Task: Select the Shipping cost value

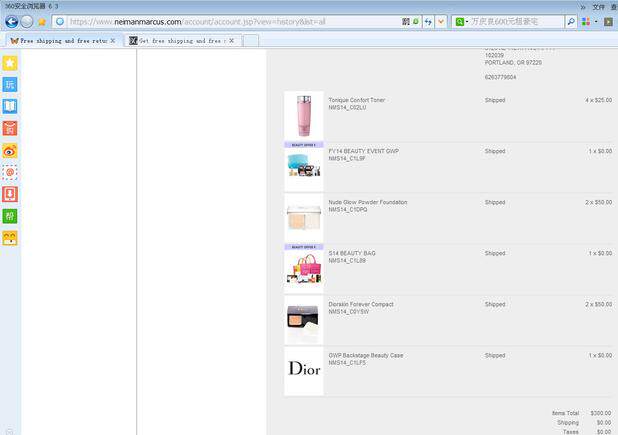Action: point(604,422)
